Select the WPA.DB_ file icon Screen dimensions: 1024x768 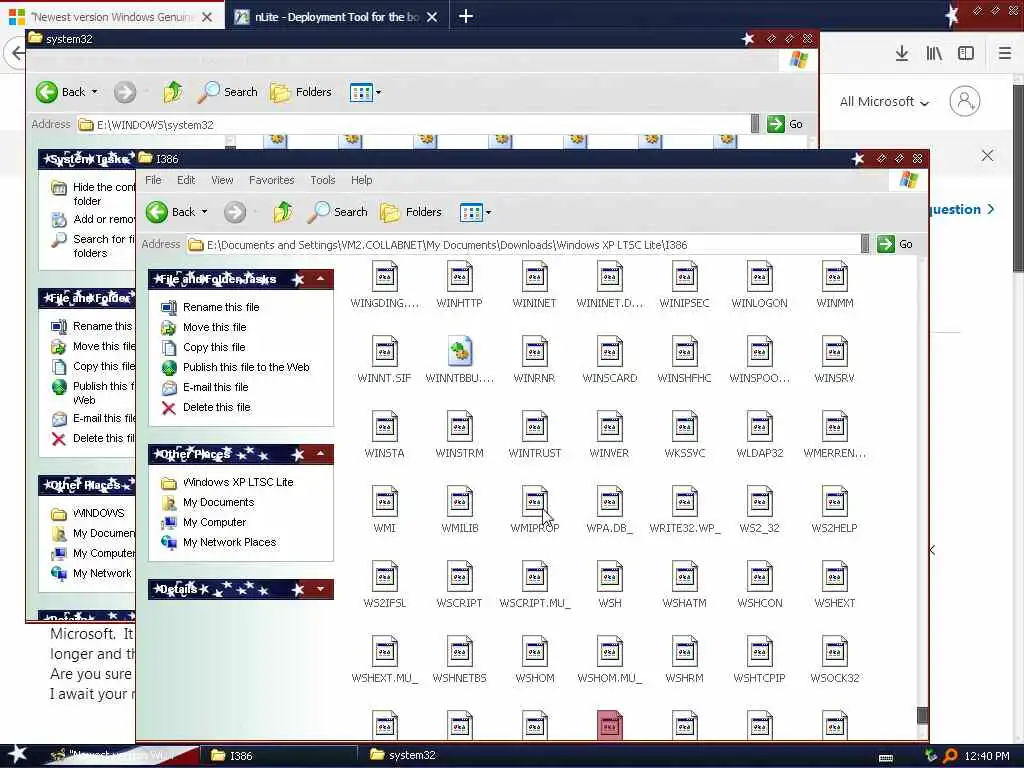(x=609, y=502)
